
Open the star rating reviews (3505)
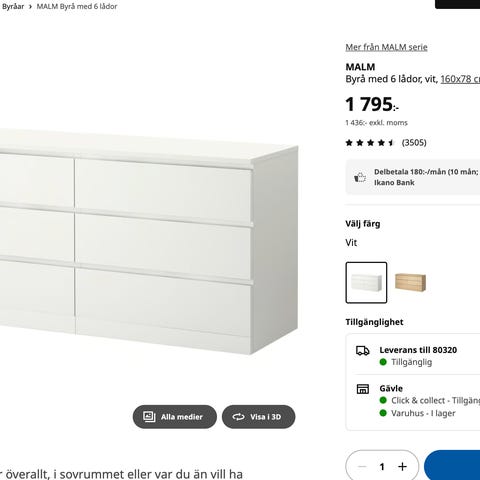pos(386,143)
